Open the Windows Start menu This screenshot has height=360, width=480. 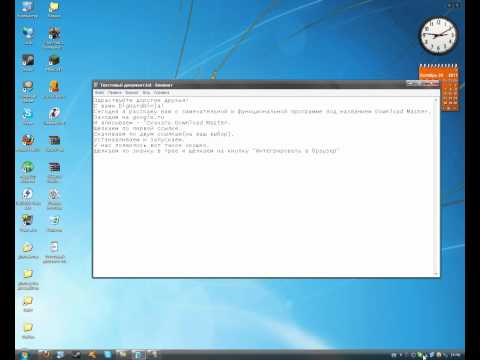(x=24, y=355)
